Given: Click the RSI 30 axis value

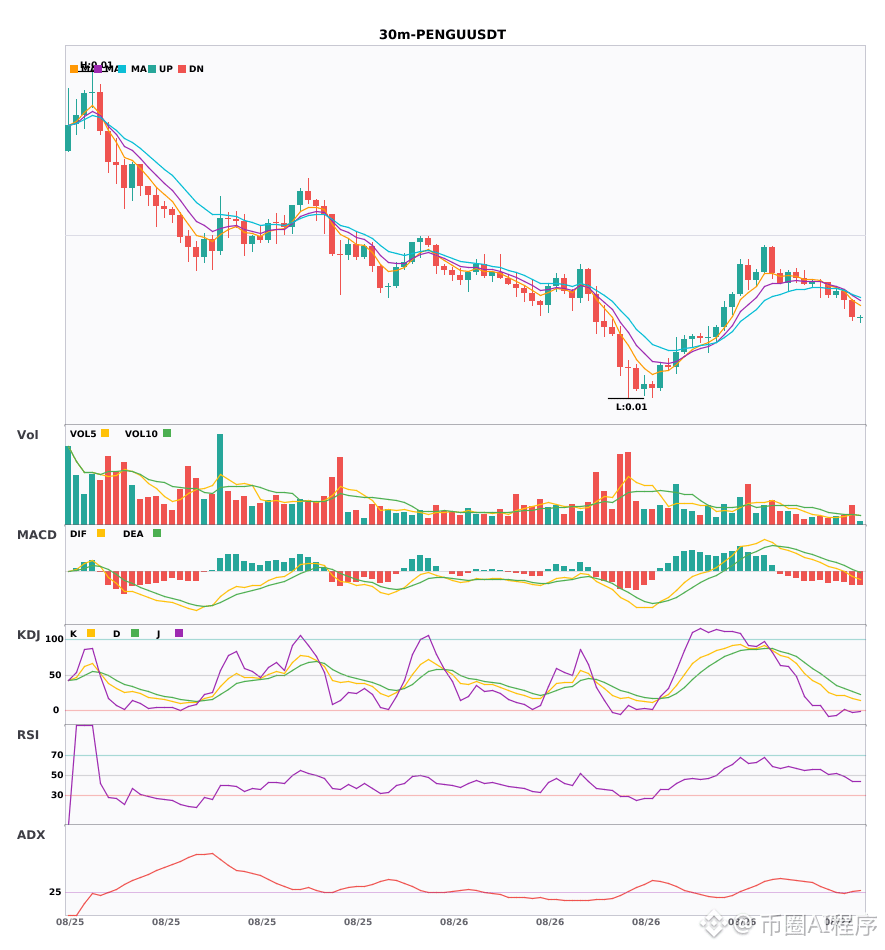Looking at the screenshot, I should click(x=57, y=795).
